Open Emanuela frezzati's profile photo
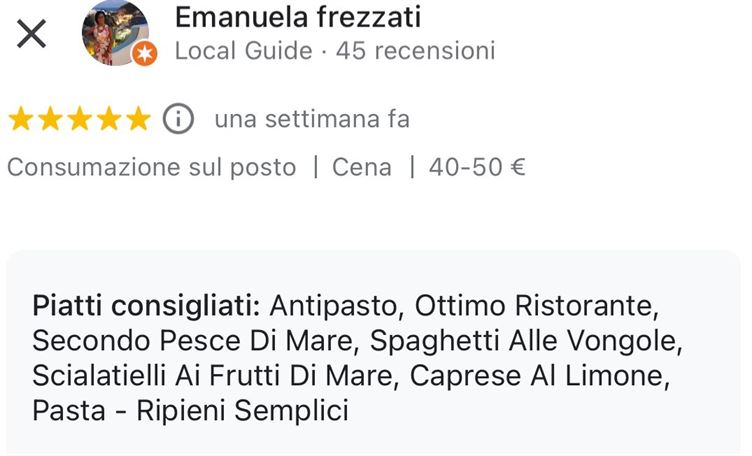 point(114,32)
